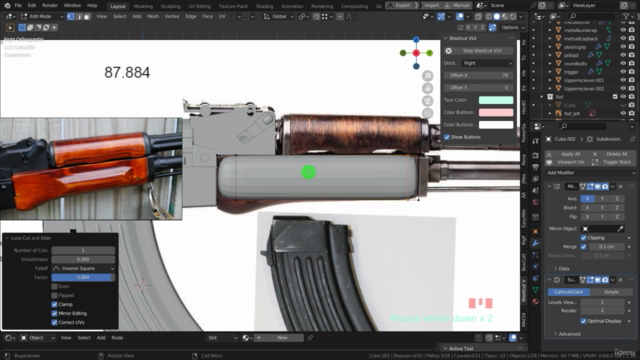This screenshot has width=640, height=360.
Task: Open the Material properties tab icon
Action: tap(535, 301)
